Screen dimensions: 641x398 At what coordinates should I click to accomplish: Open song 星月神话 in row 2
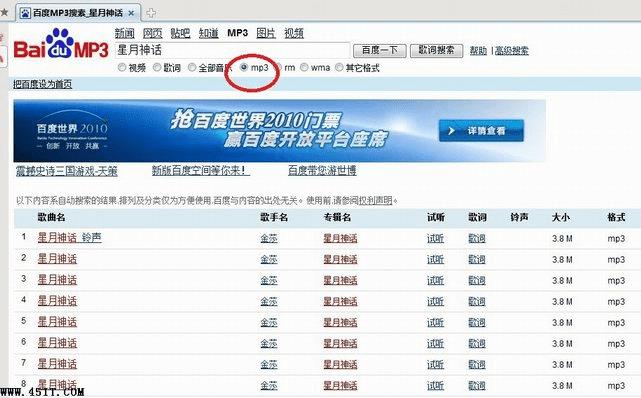point(57,259)
